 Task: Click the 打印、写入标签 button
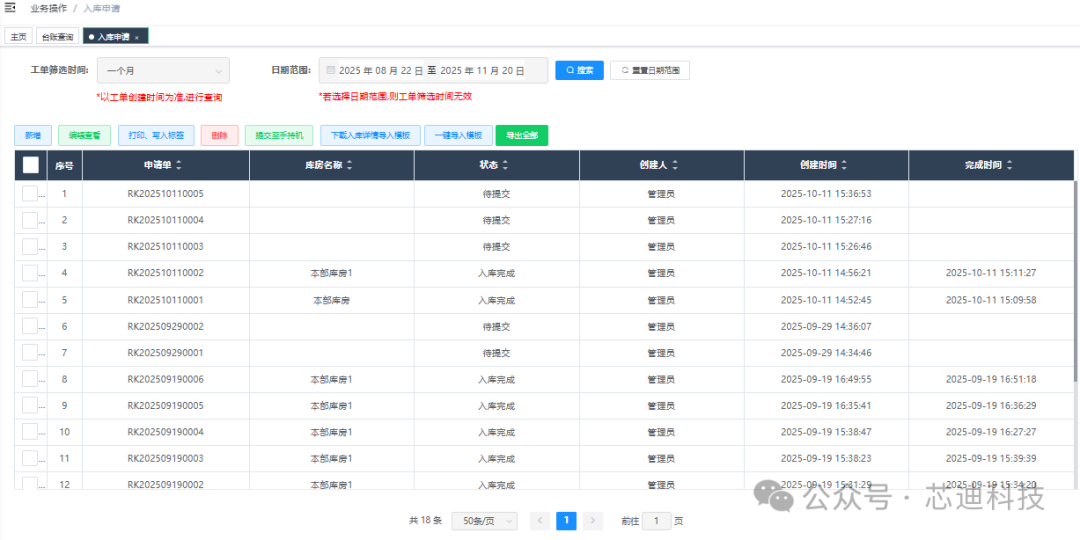(x=156, y=136)
